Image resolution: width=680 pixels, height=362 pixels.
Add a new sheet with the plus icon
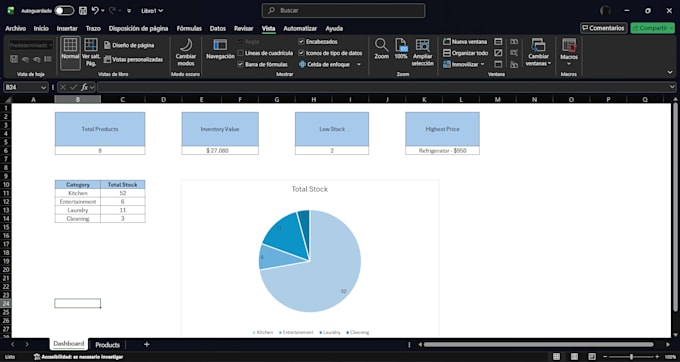(x=147, y=344)
